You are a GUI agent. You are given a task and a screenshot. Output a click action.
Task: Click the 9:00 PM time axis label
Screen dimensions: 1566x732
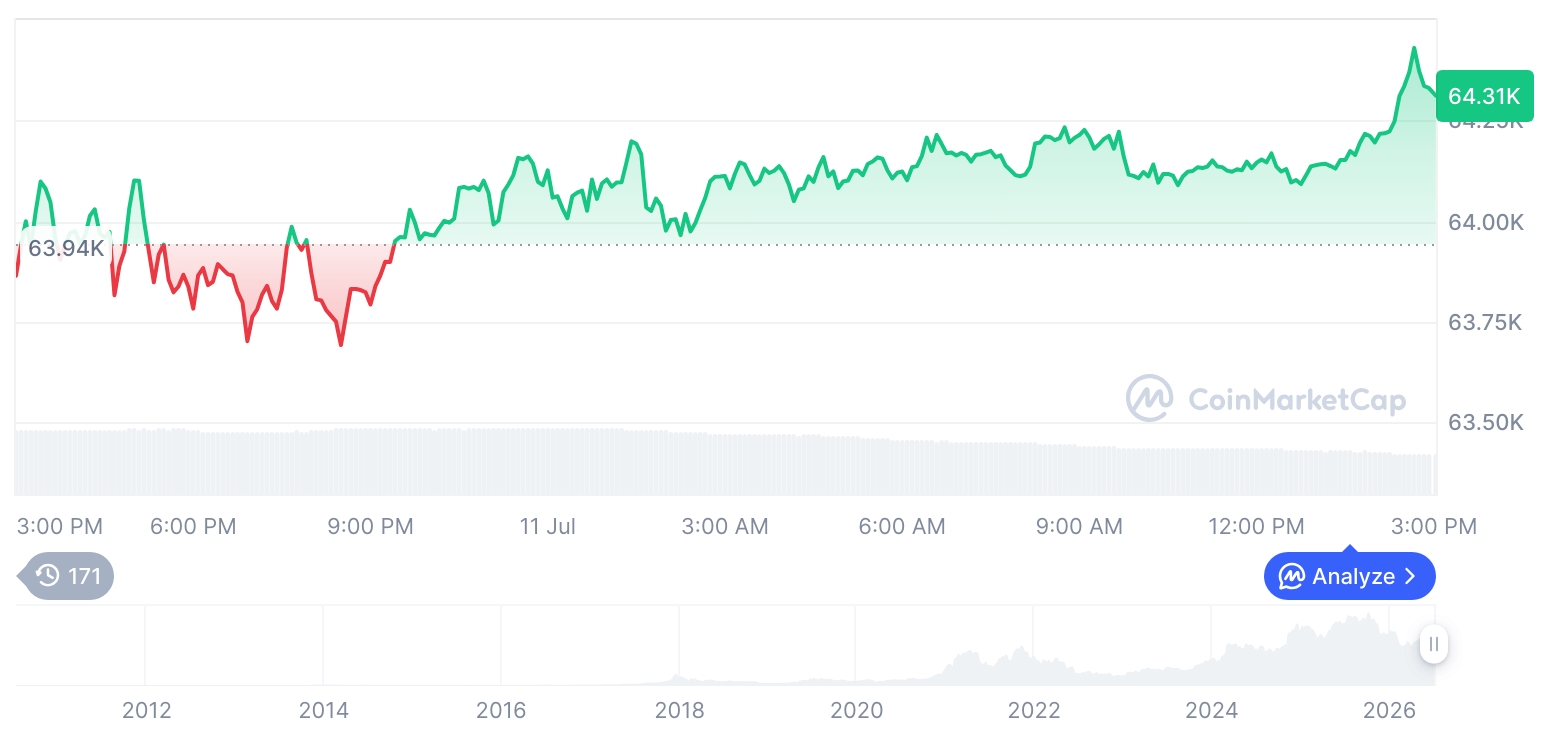point(370,526)
